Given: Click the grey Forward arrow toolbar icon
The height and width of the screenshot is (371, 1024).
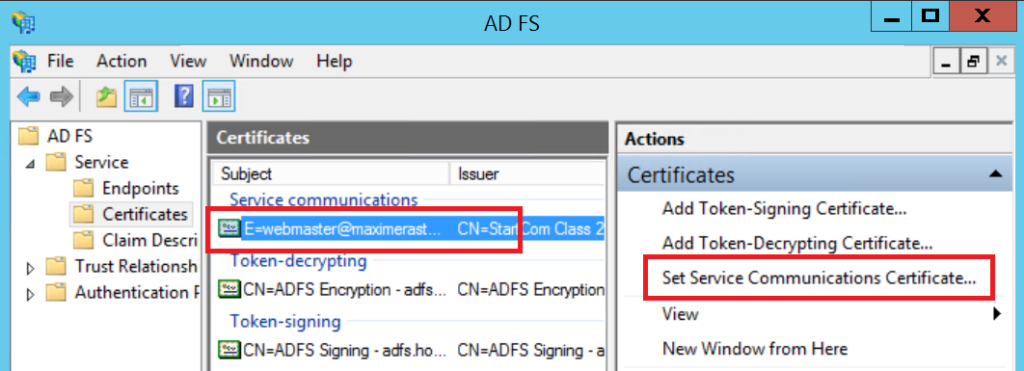Looking at the screenshot, I should [x=61, y=98].
